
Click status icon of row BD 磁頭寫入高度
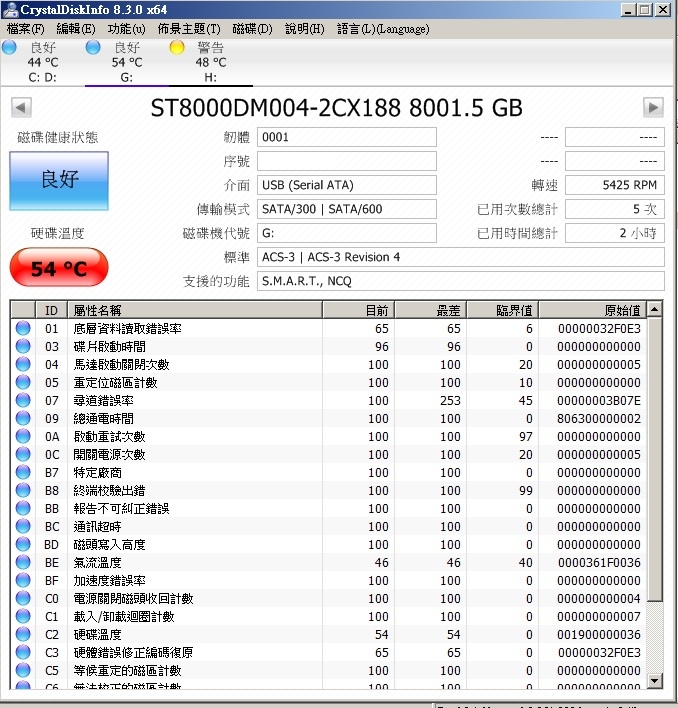[23, 545]
